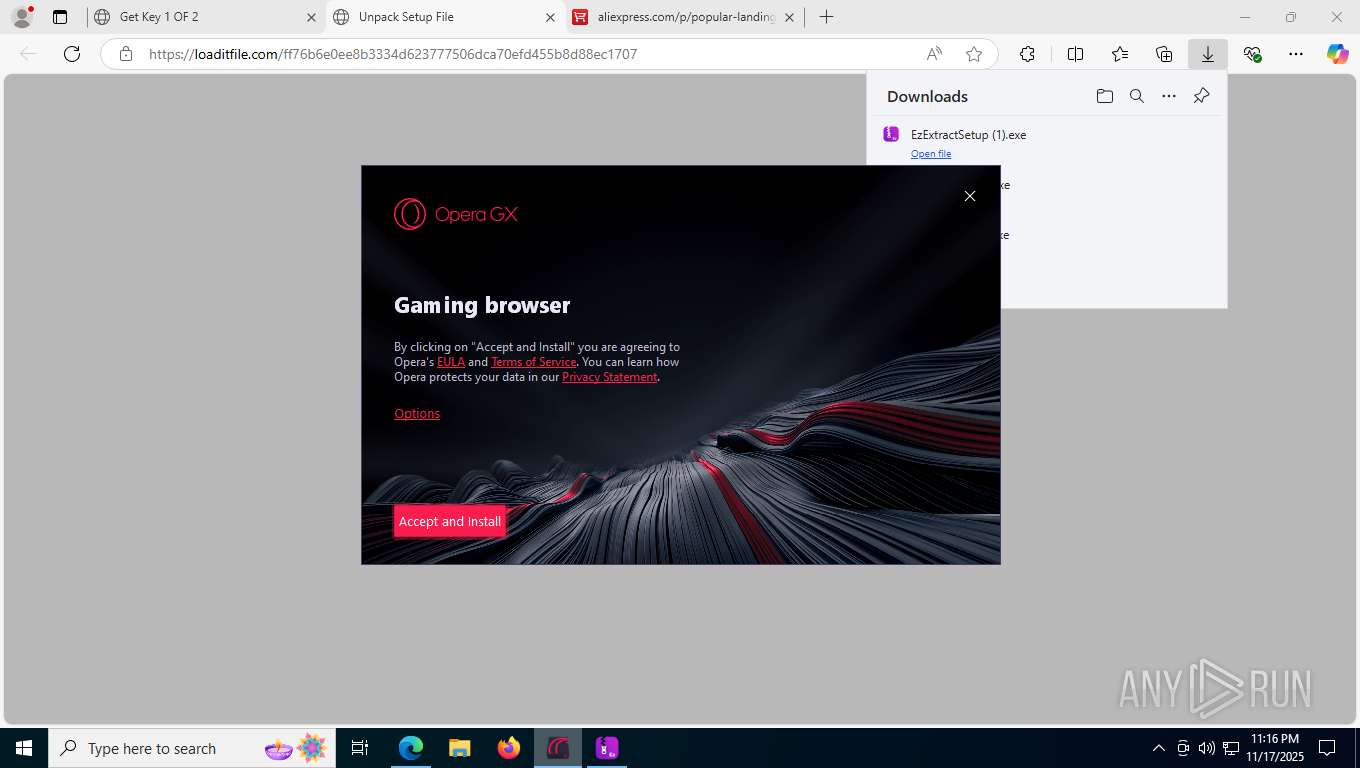Screen dimensions: 1360x768
Task: Click the Opera GX logo
Action: [x=455, y=214]
